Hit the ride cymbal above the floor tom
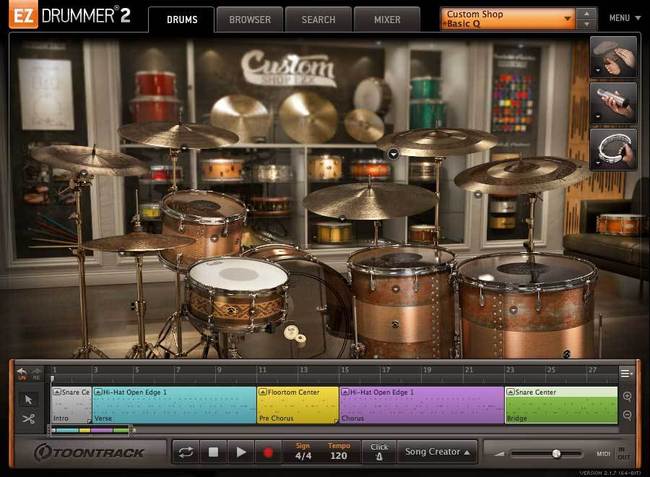The width and height of the screenshot is (650, 477). point(369,201)
